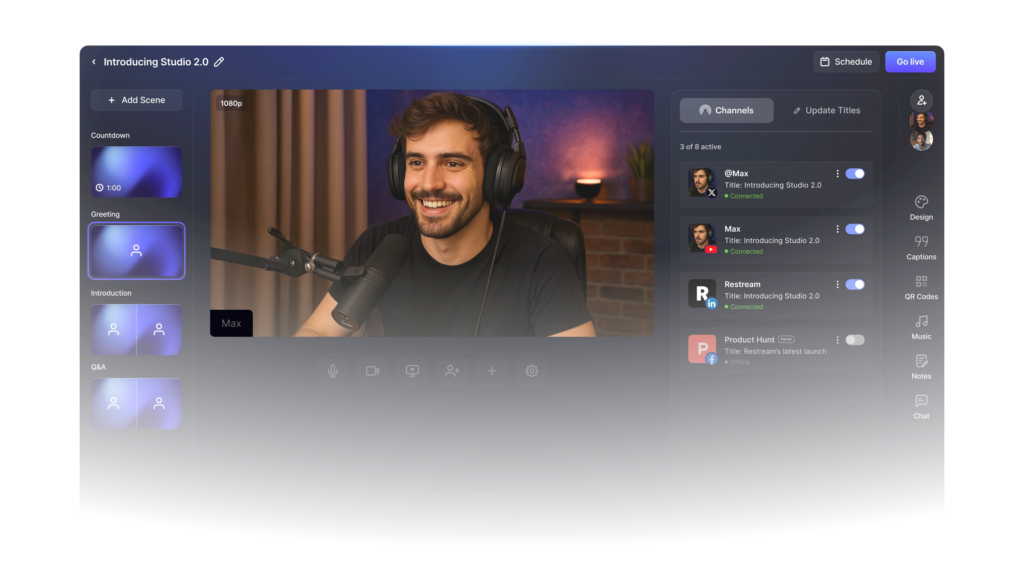Open Design panel in right sidebar
The height and width of the screenshot is (562, 1024).
pyautogui.click(x=921, y=208)
